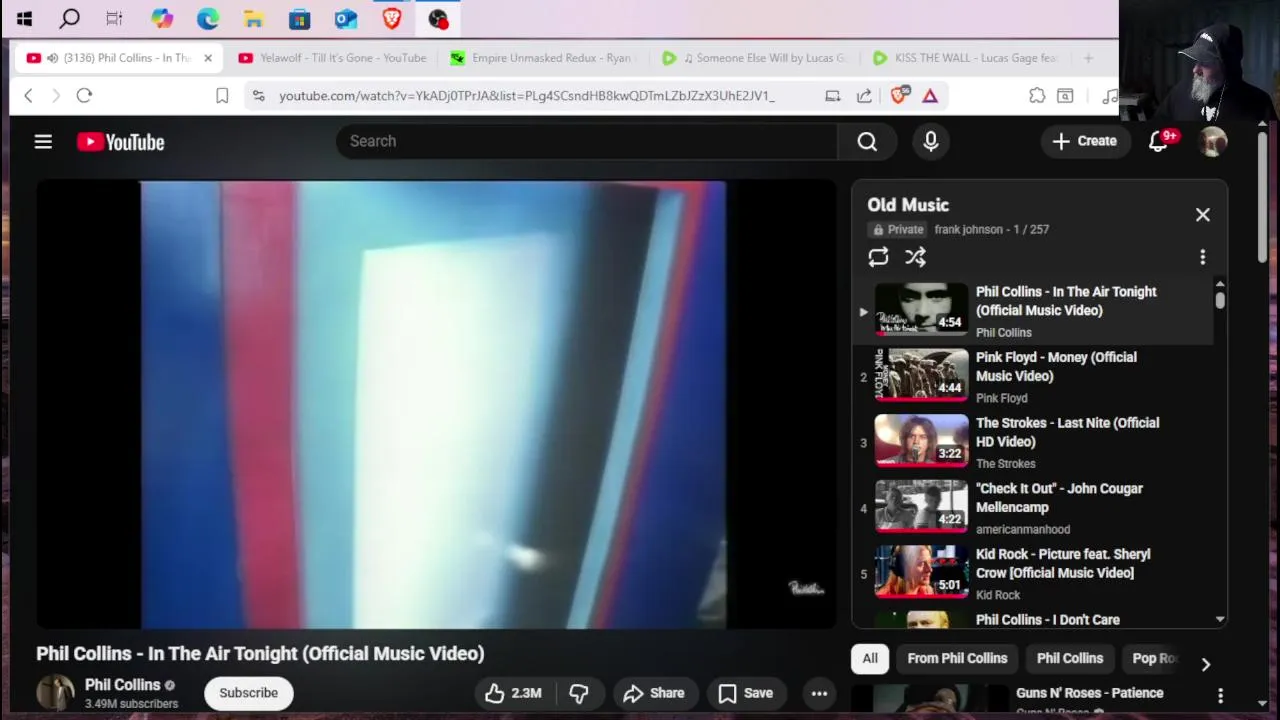Click the 2.3M like count
Viewport: 1280px width, 720px height.
pyautogui.click(x=526, y=693)
